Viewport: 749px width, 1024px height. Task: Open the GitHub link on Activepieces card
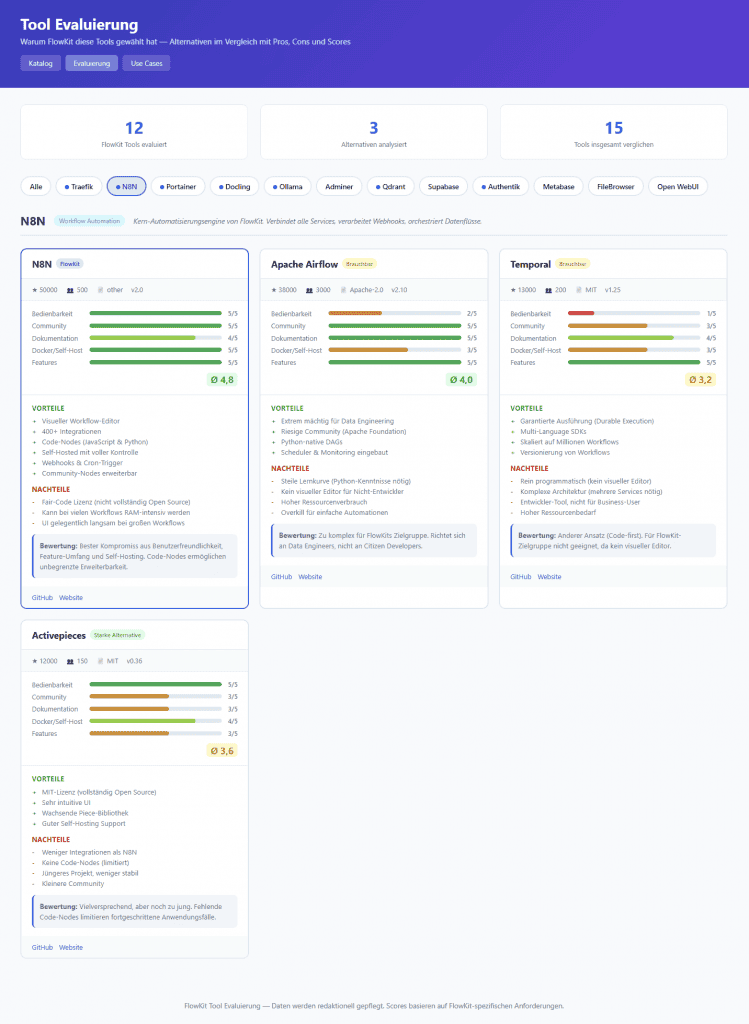[x=42, y=947]
